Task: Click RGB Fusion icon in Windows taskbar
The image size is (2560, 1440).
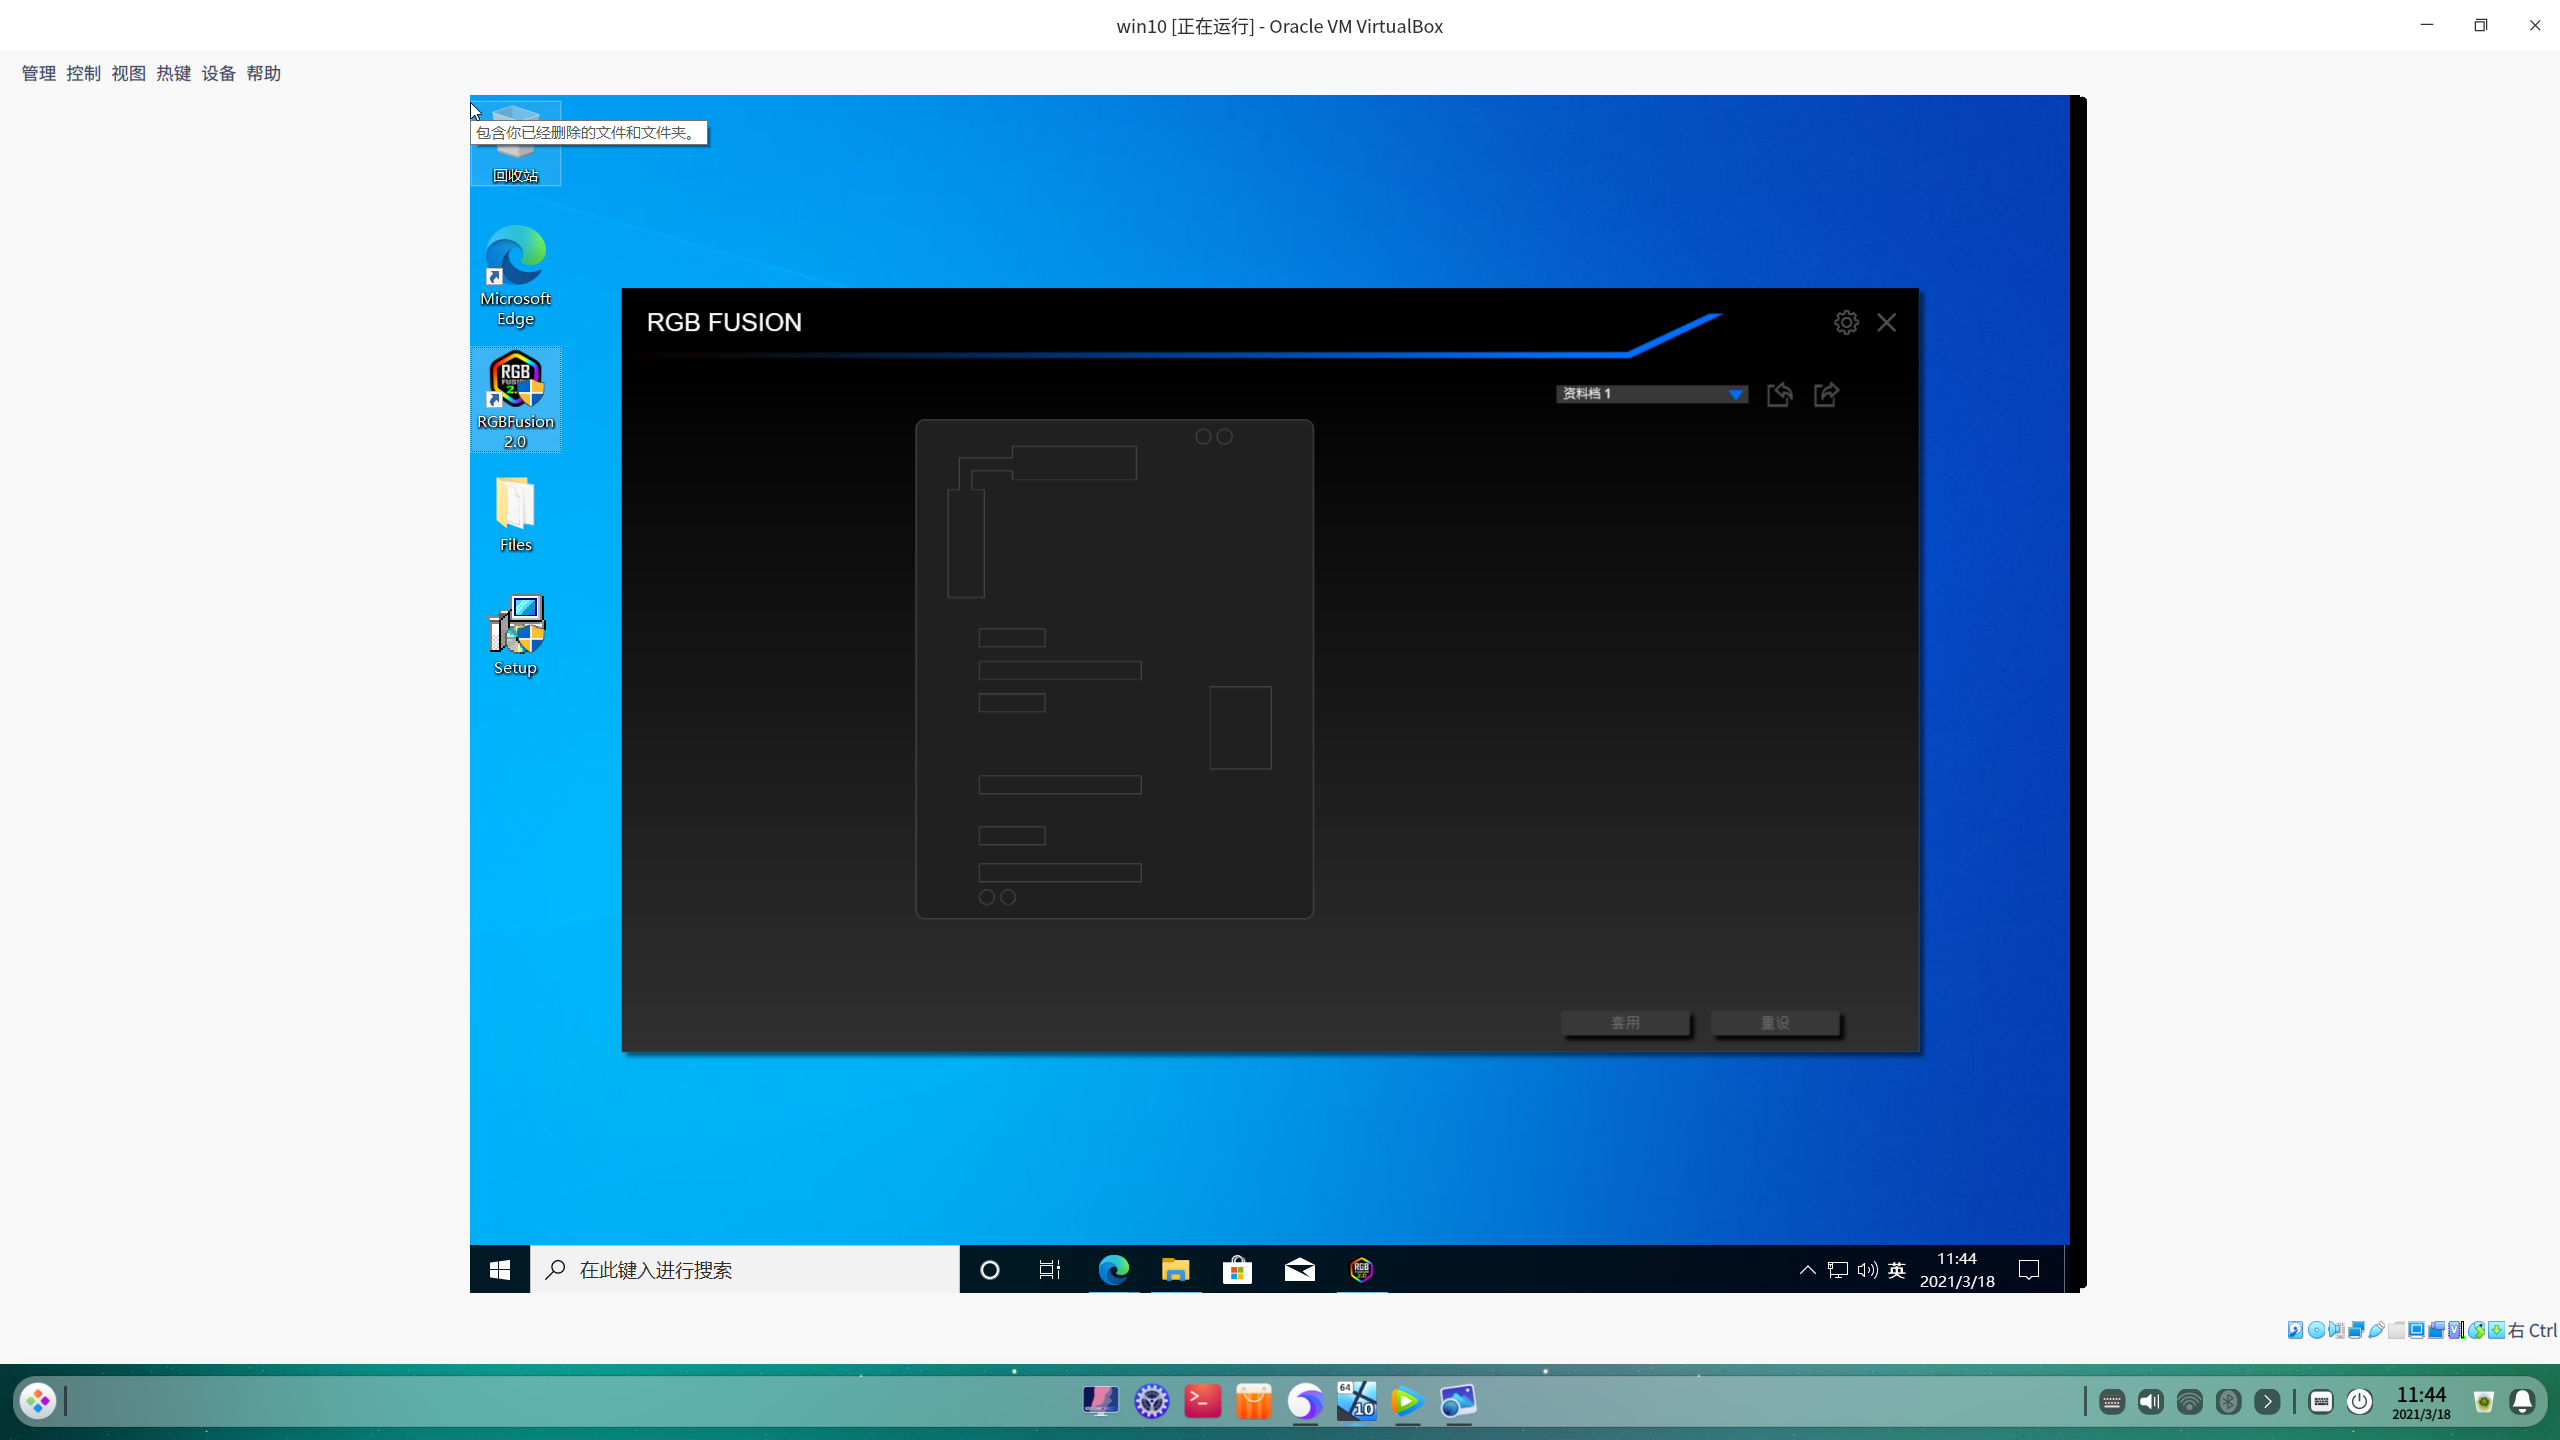Action: coord(1361,1269)
